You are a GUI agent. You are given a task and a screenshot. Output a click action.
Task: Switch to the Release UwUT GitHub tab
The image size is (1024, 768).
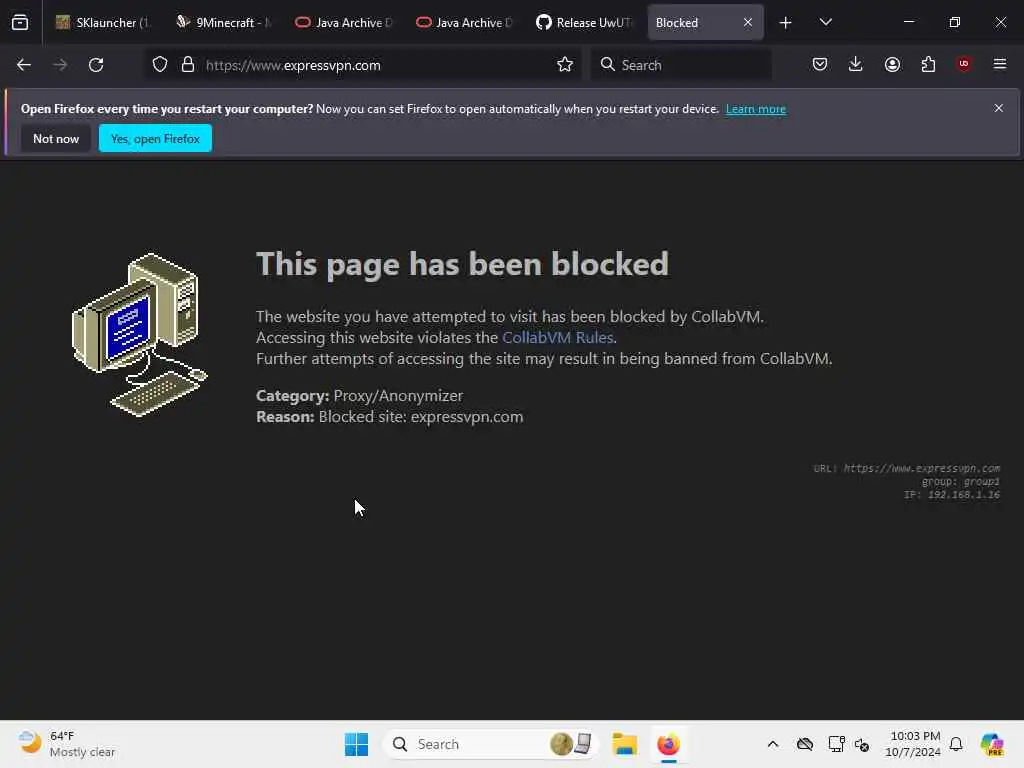pyautogui.click(x=584, y=22)
